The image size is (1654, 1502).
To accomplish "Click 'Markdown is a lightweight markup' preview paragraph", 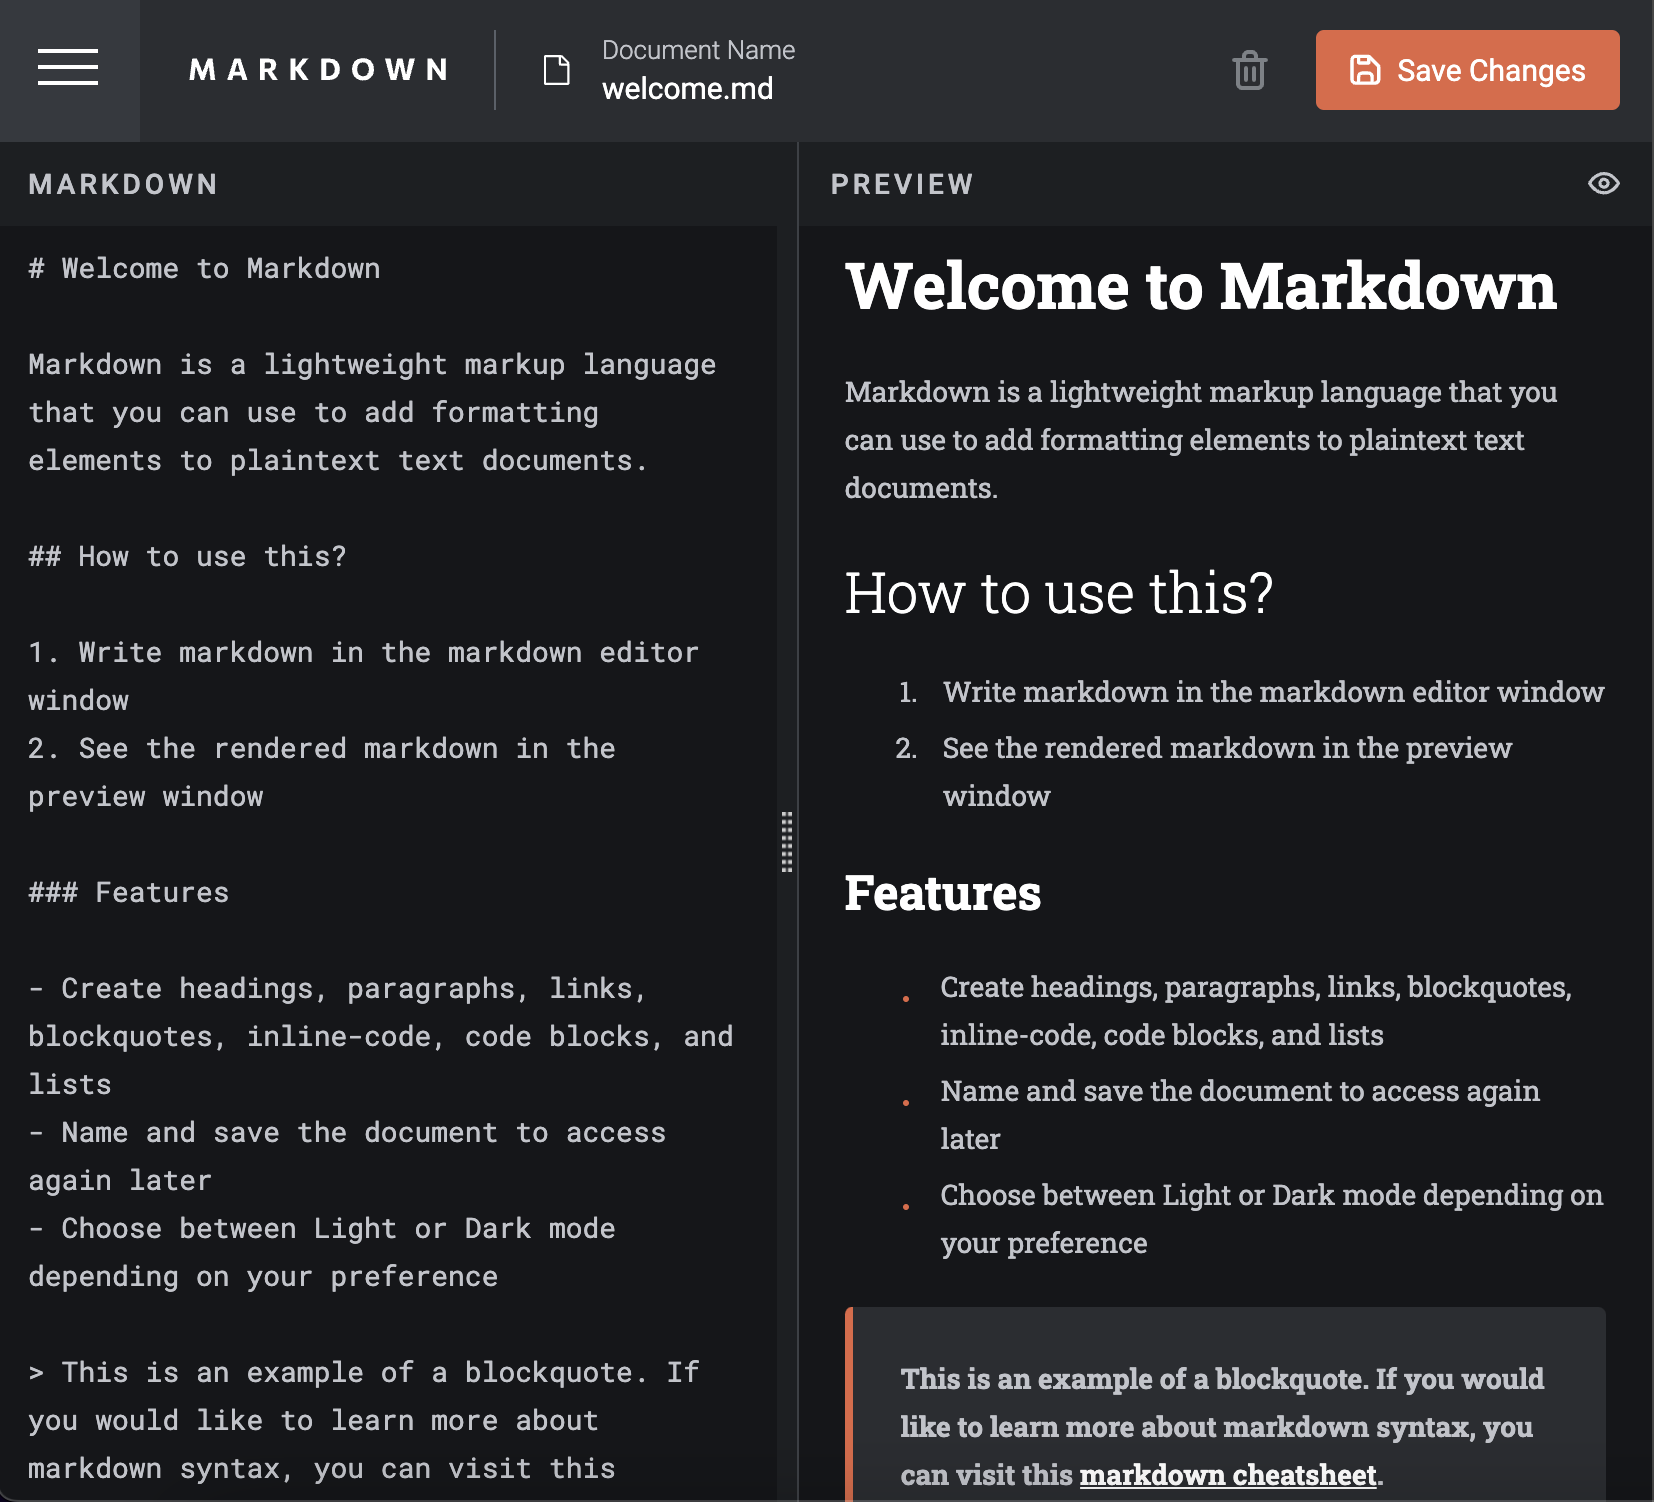I will pos(1201,440).
